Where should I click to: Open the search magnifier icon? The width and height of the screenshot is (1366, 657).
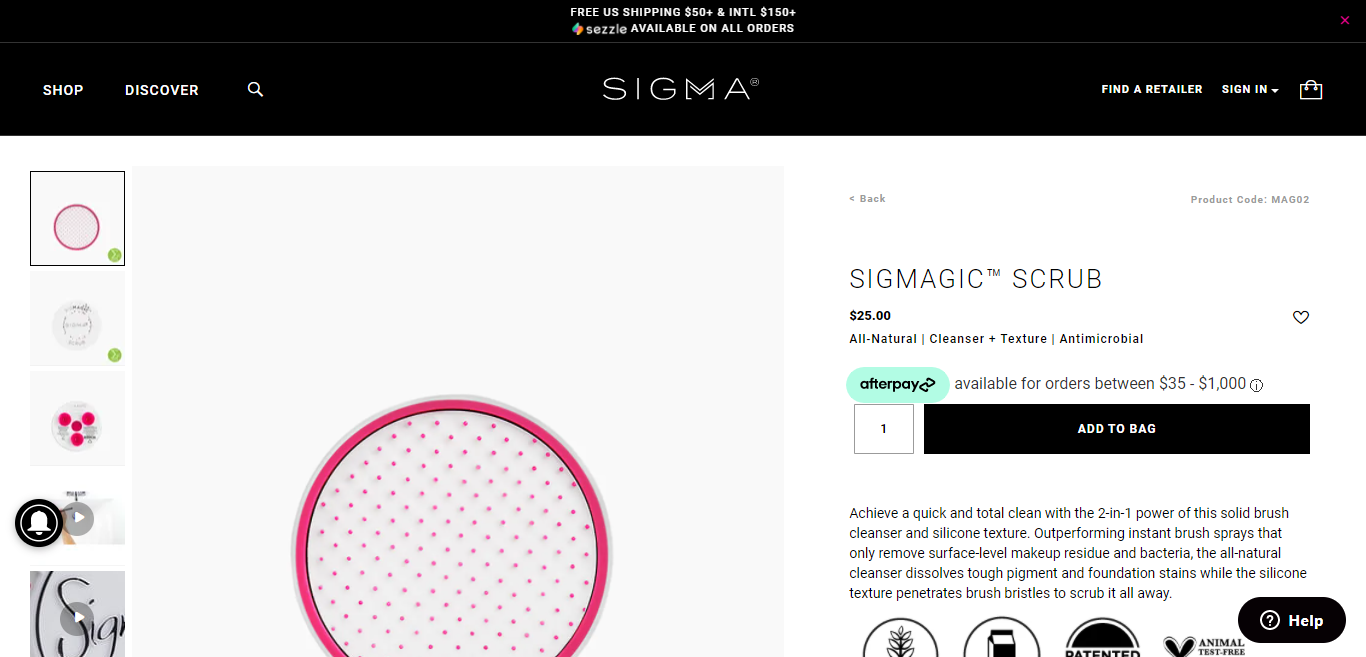[x=255, y=90]
